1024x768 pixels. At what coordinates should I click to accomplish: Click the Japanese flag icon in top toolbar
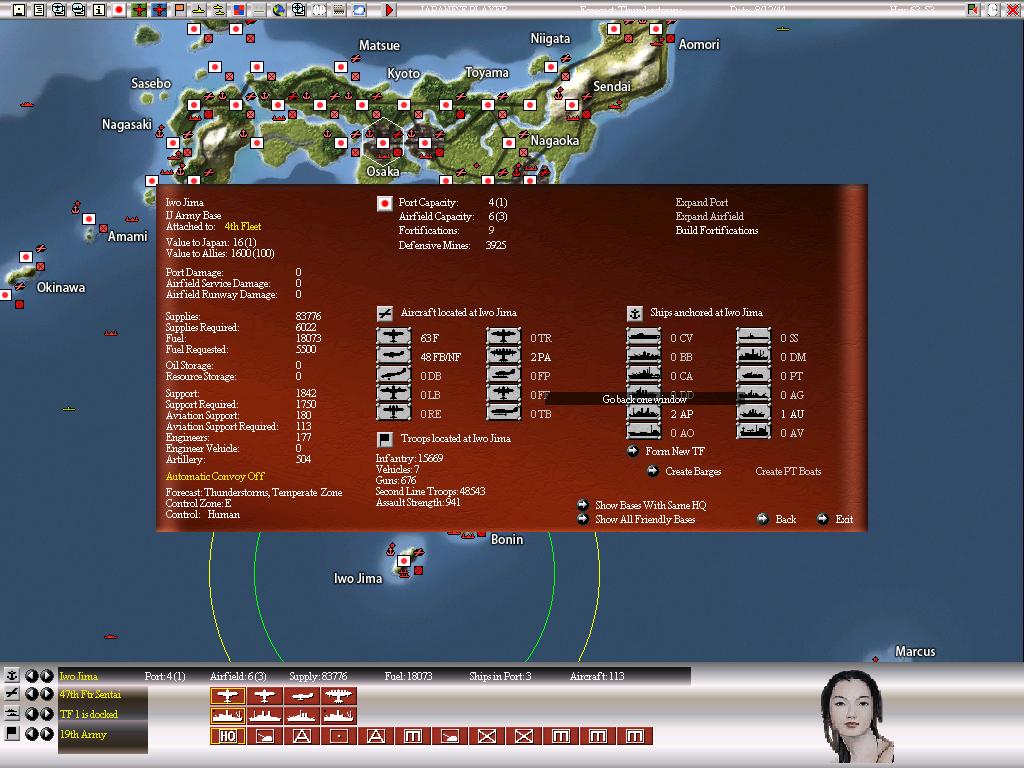point(119,10)
